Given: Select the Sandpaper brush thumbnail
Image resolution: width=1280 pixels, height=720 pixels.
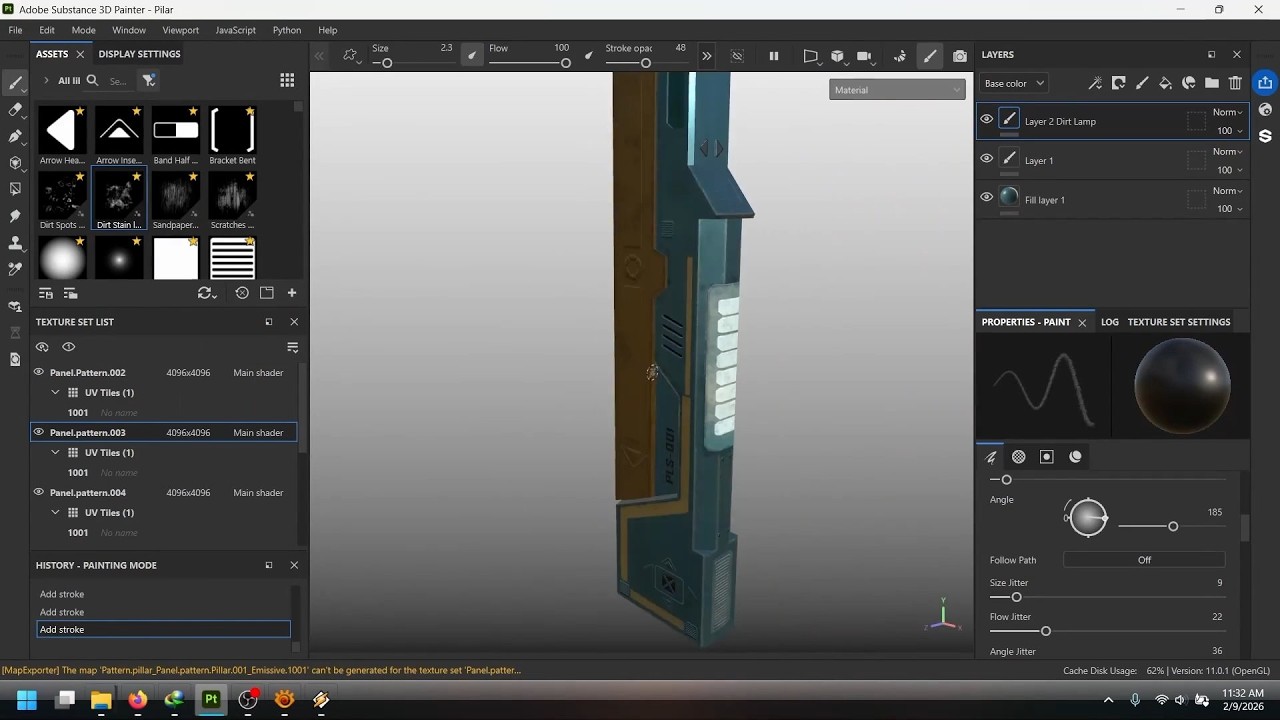Looking at the screenshot, I should pyautogui.click(x=176, y=199).
